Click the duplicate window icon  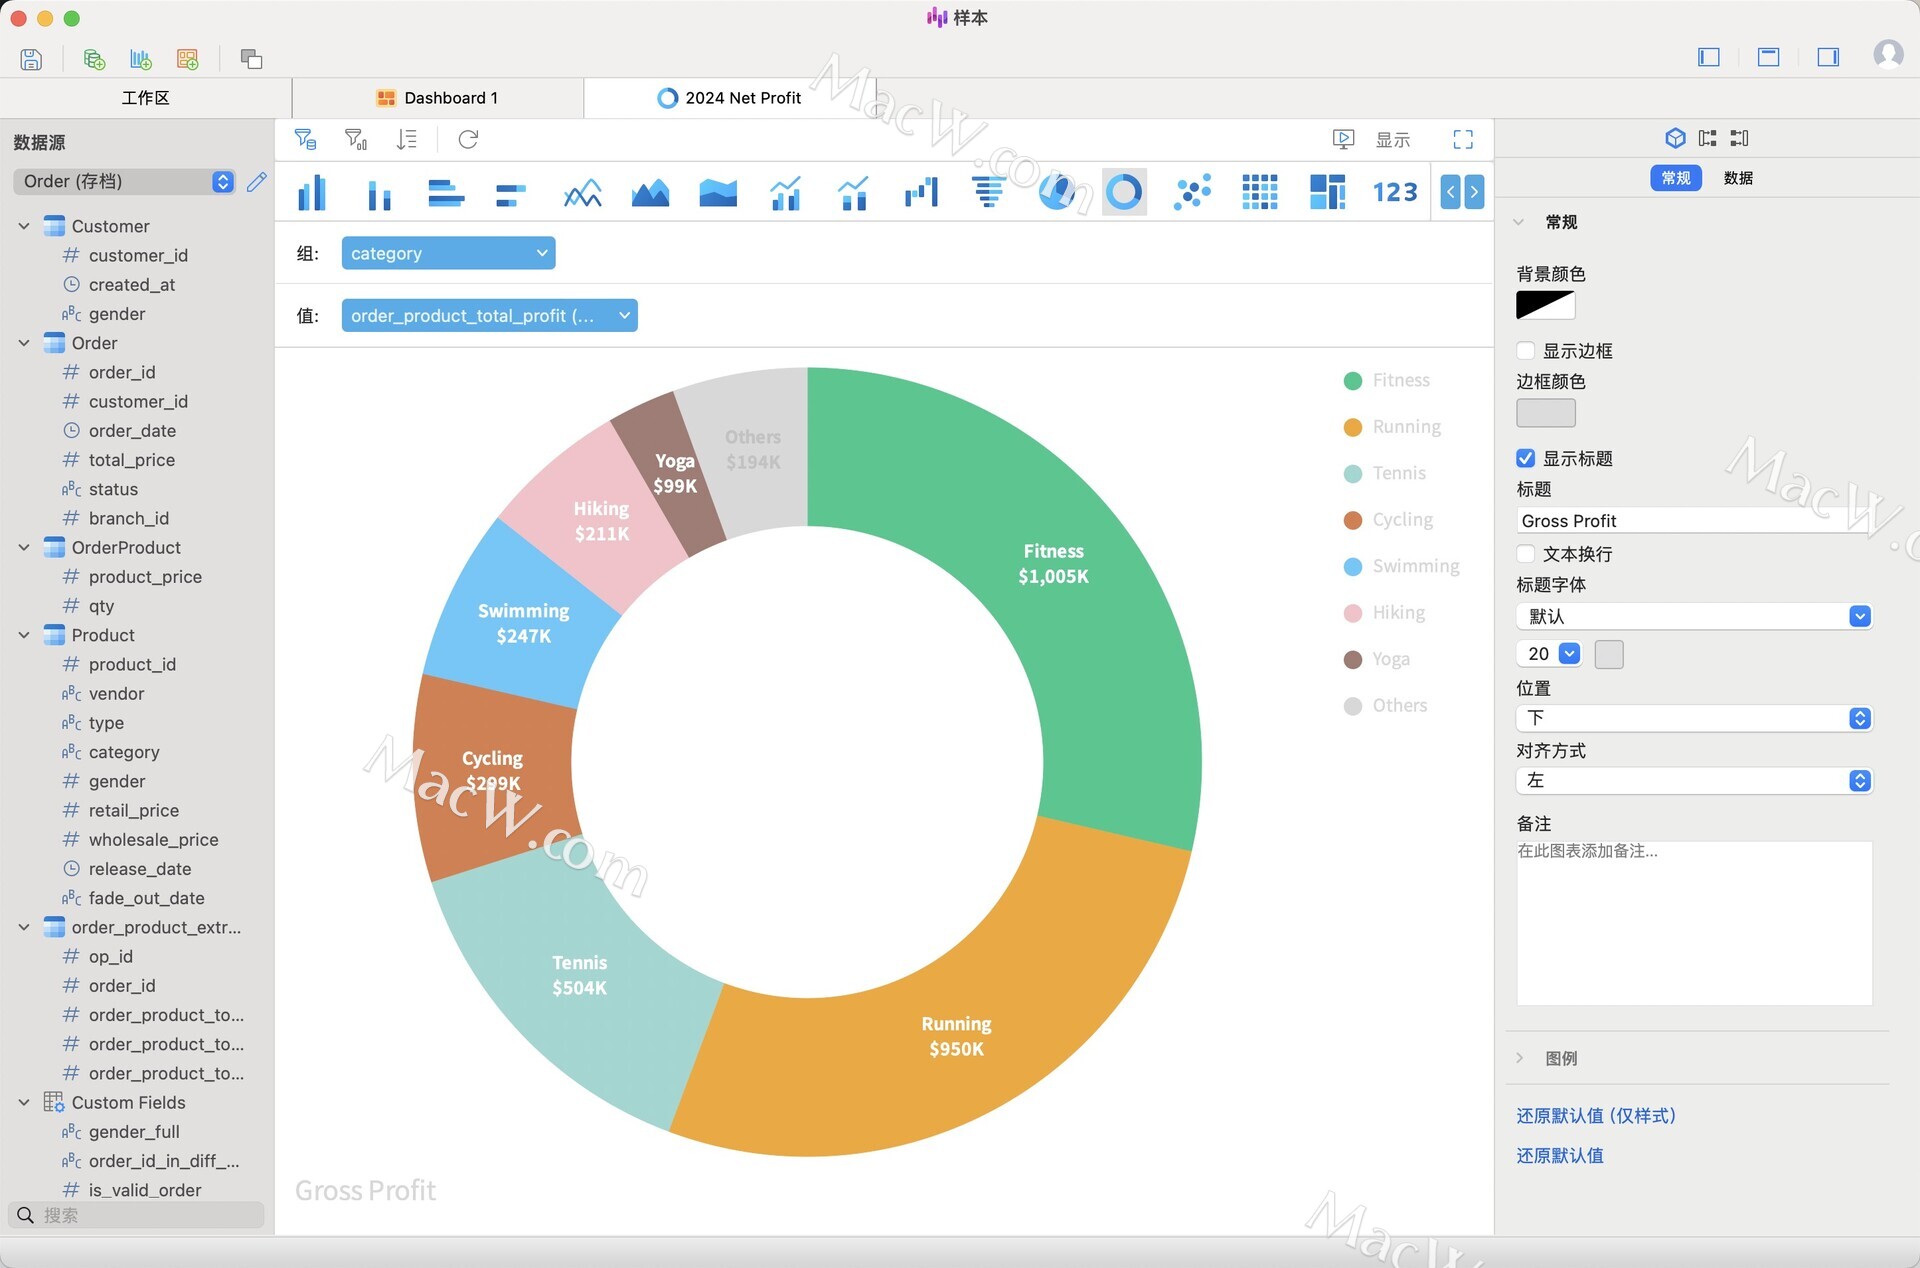tap(251, 59)
